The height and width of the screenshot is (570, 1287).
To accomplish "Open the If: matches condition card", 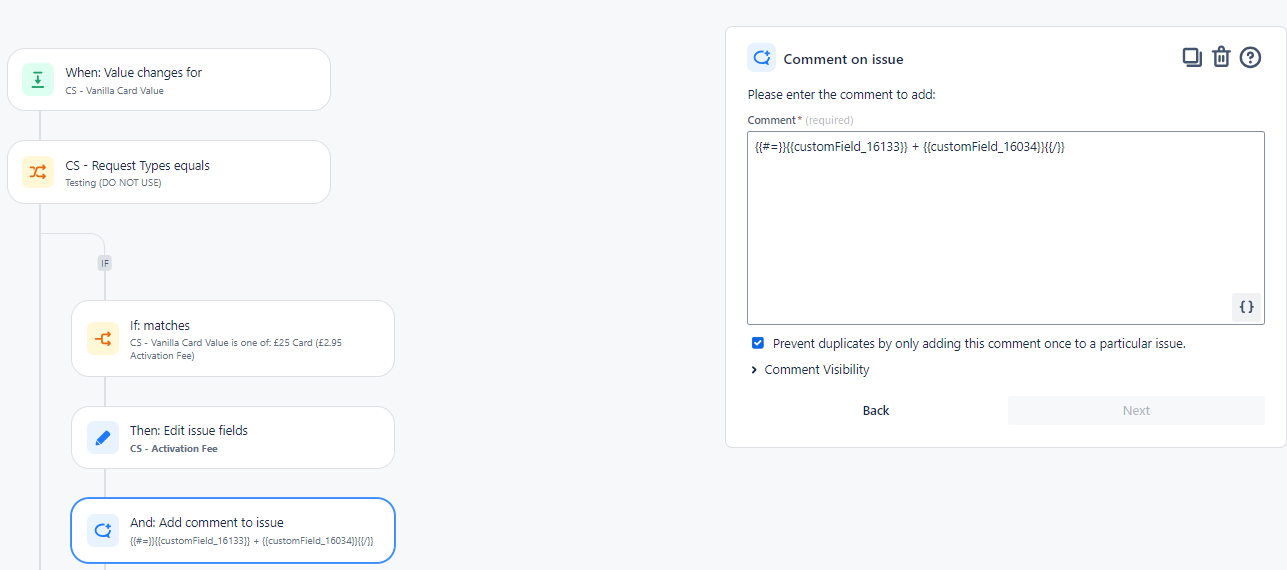I will tap(233, 339).
